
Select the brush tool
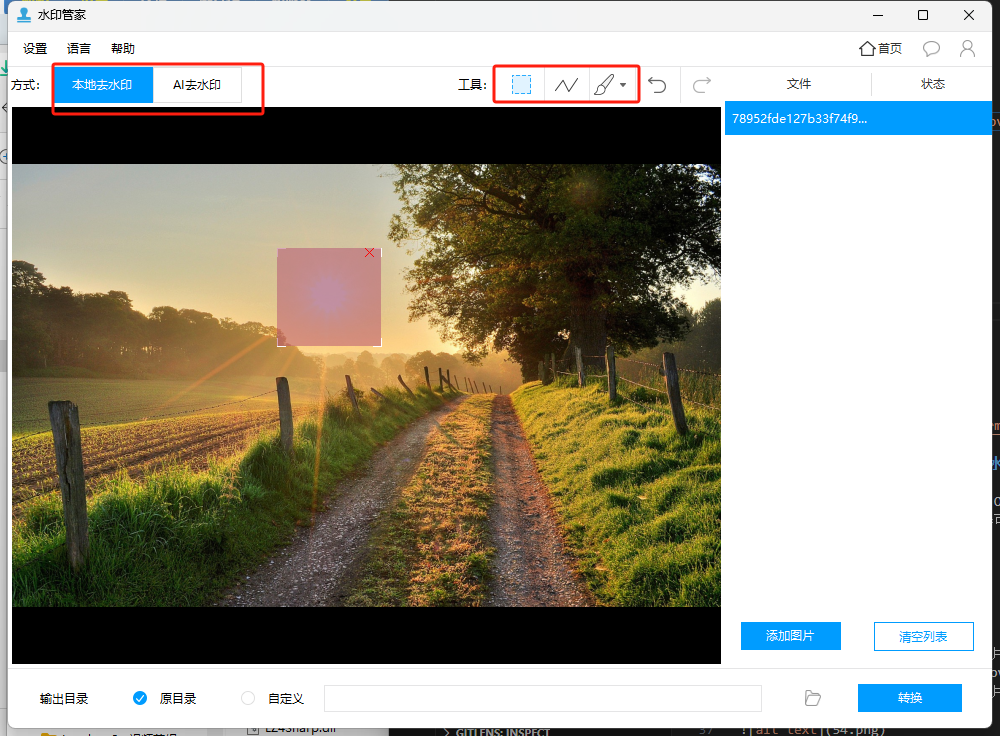coord(603,84)
